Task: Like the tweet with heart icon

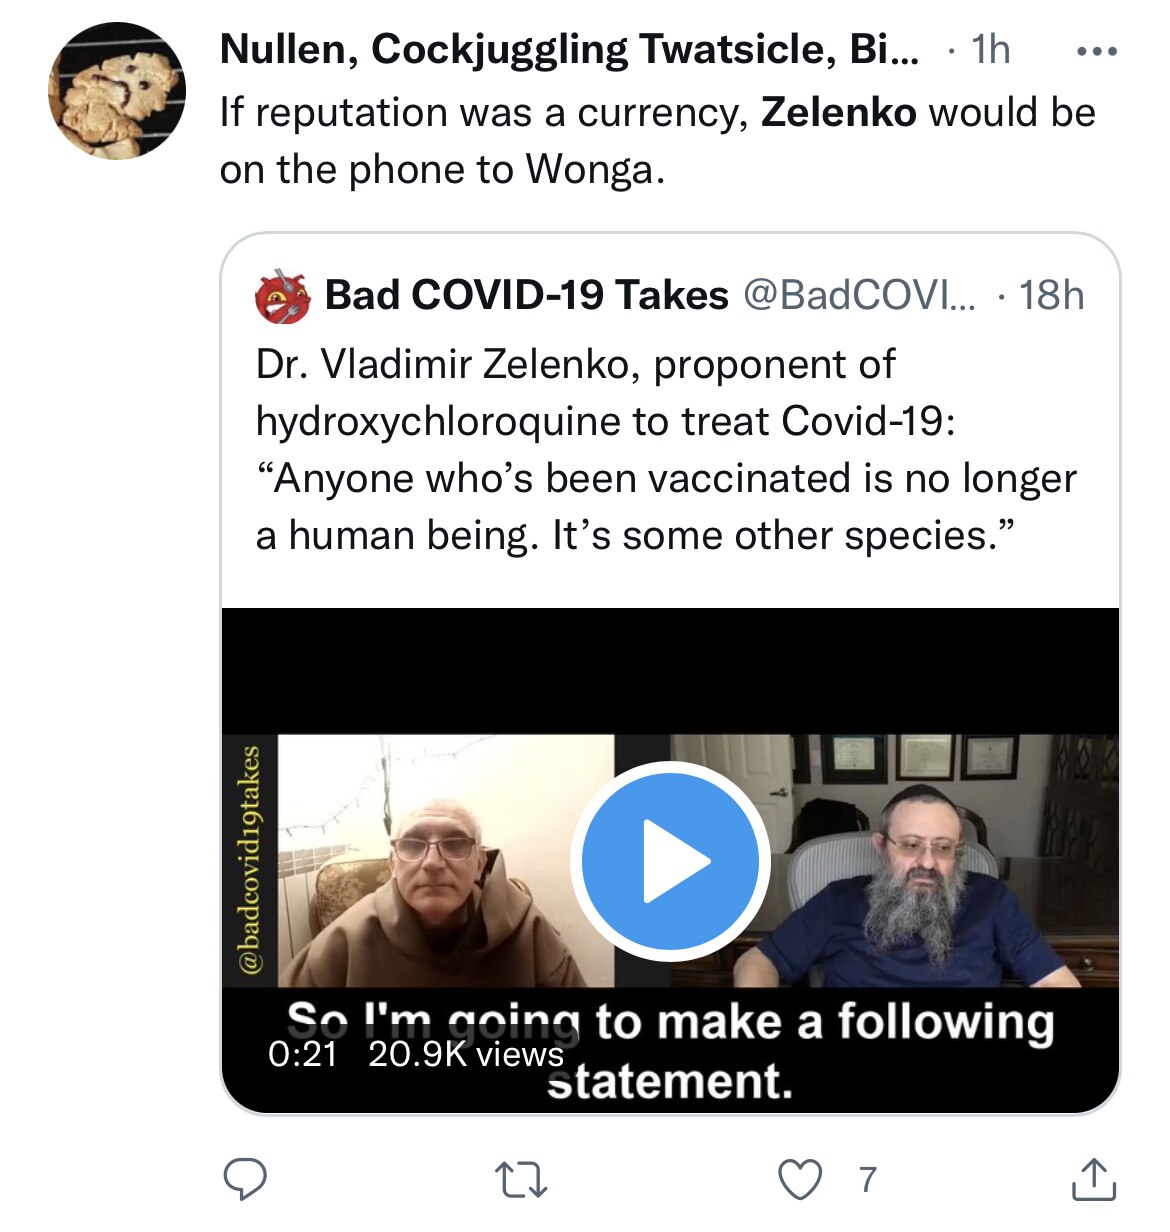Action: (x=800, y=1180)
